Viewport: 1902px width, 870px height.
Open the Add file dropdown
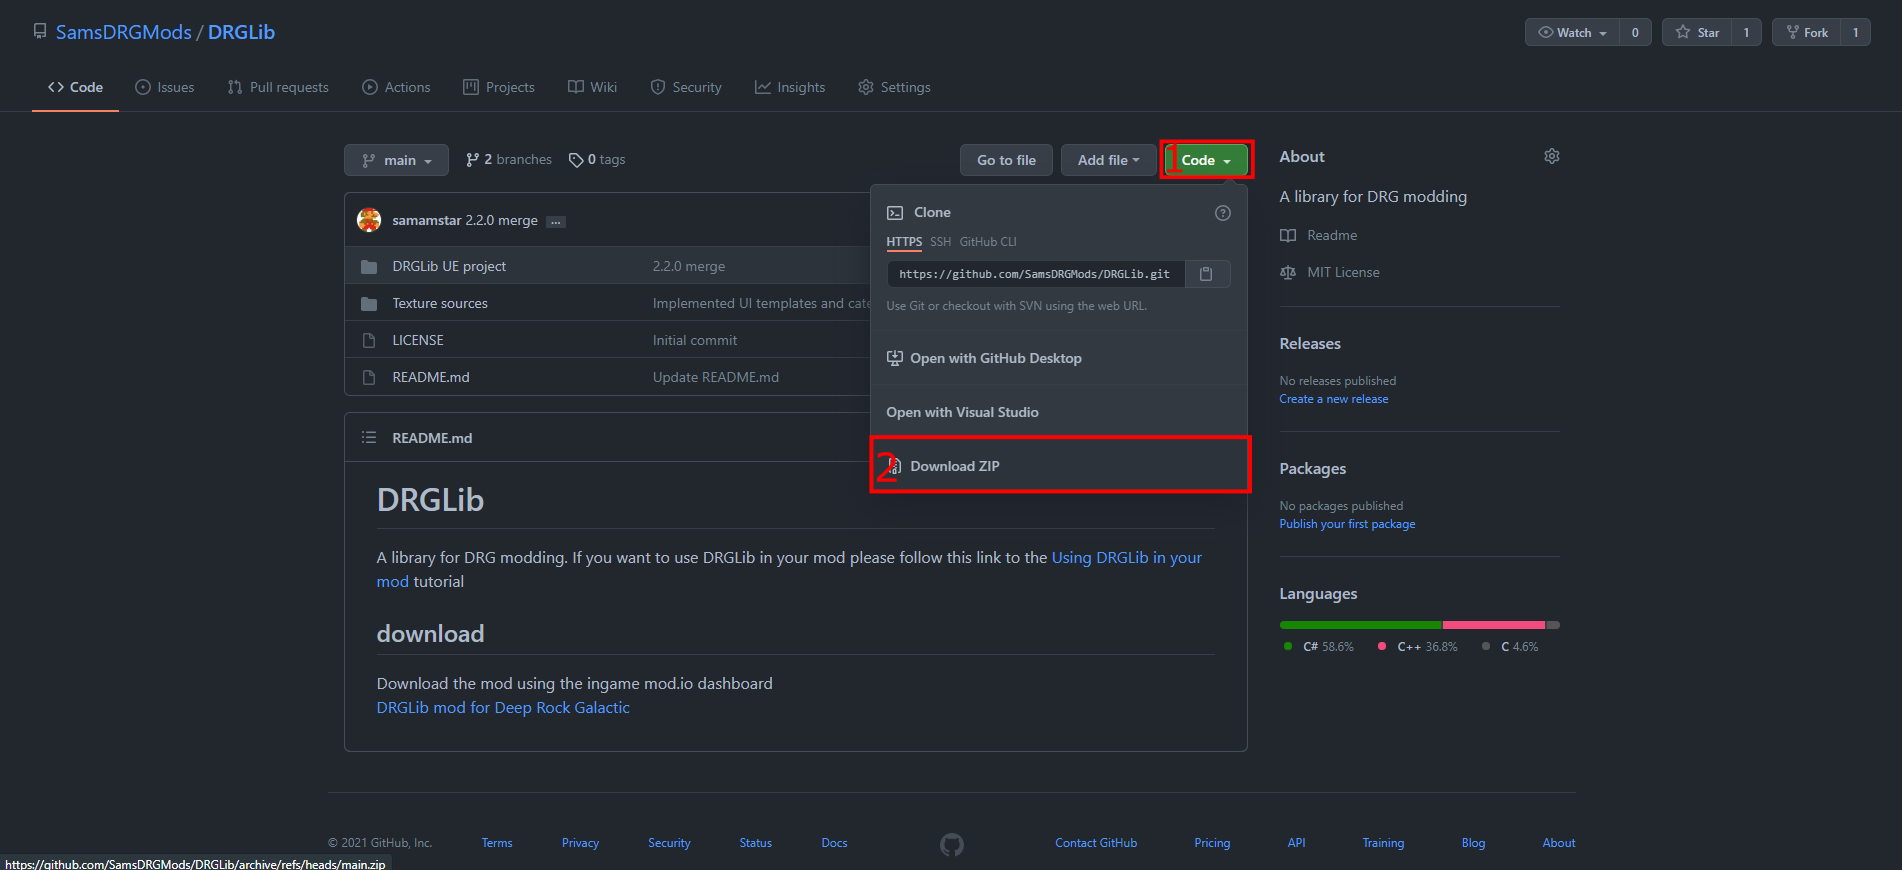click(x=1108, y=160)
